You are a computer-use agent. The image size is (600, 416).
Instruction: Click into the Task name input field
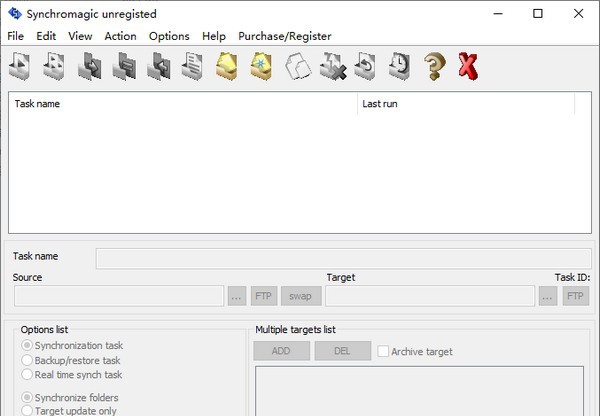344,258
